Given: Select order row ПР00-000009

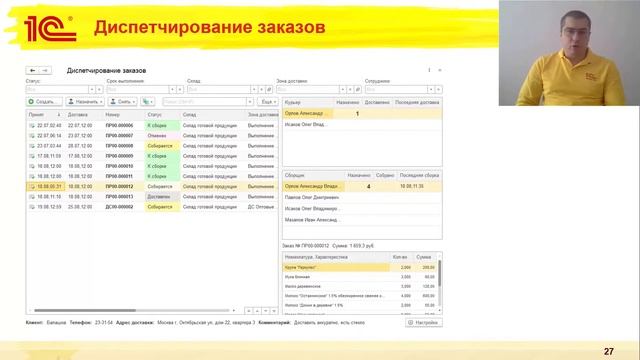Looking at the screenshot, I should pos(152,156).
